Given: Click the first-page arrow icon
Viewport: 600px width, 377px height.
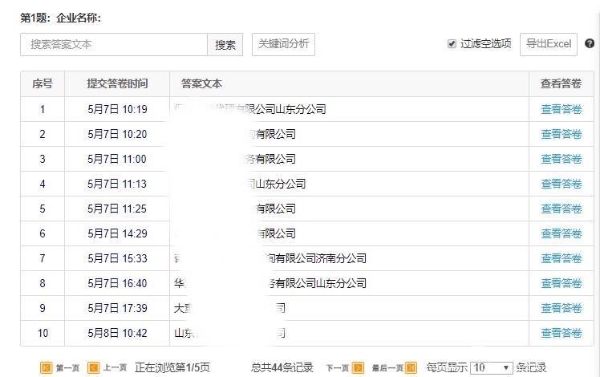Looking at the screenshot, I should [x=46, y=368].
